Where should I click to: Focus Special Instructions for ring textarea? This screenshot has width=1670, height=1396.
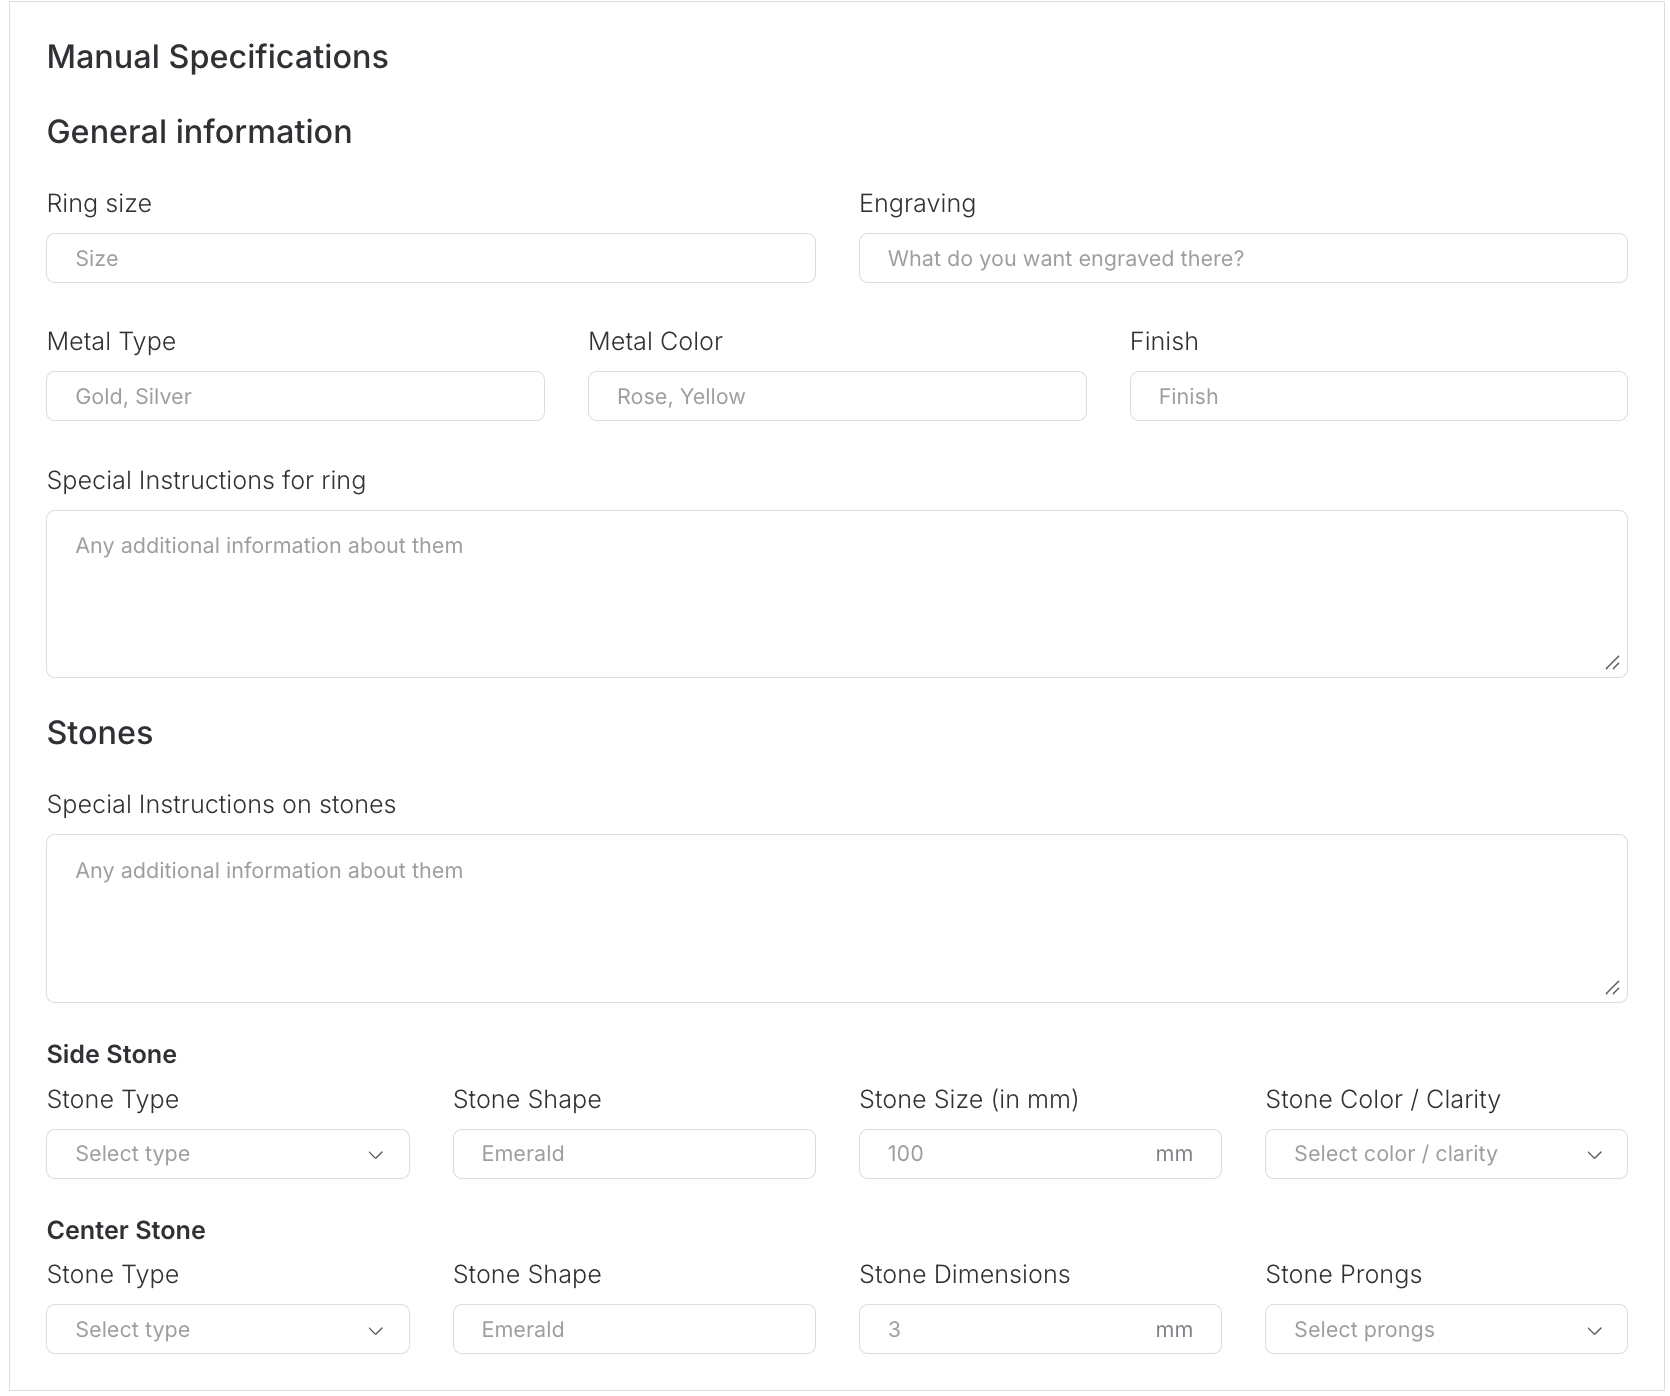click(836, 594)
